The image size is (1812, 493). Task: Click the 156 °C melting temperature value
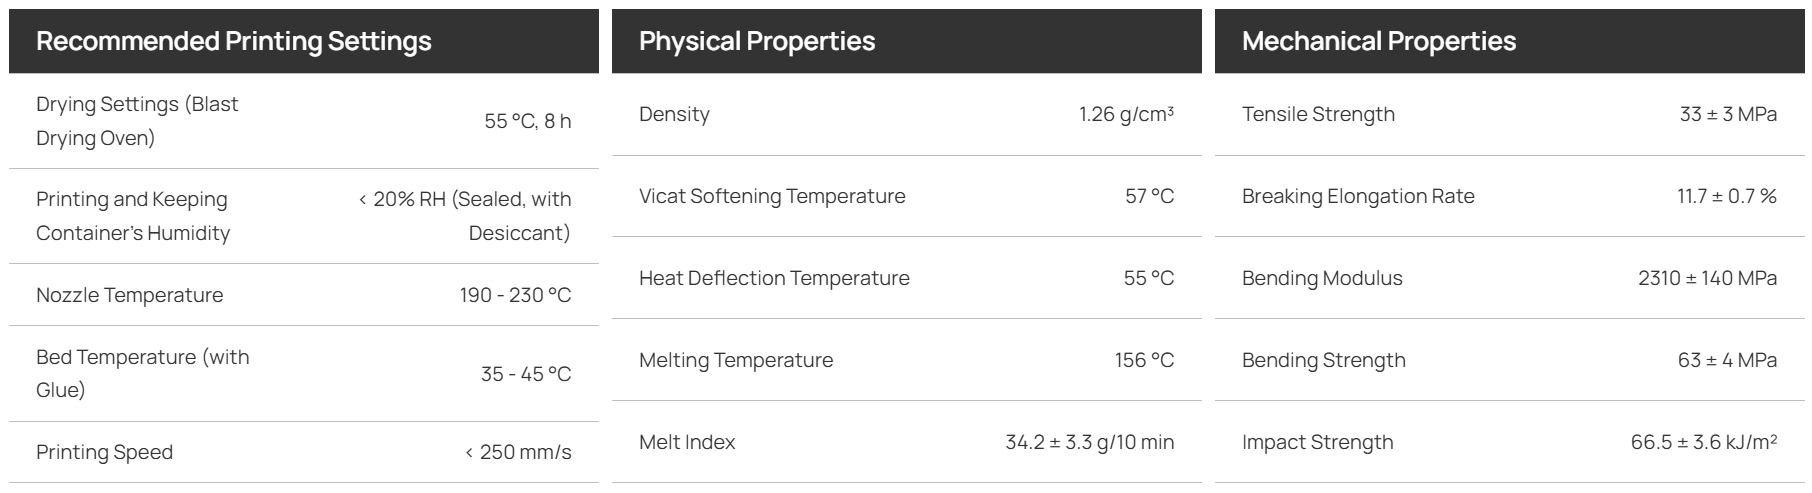[1145, 360]
